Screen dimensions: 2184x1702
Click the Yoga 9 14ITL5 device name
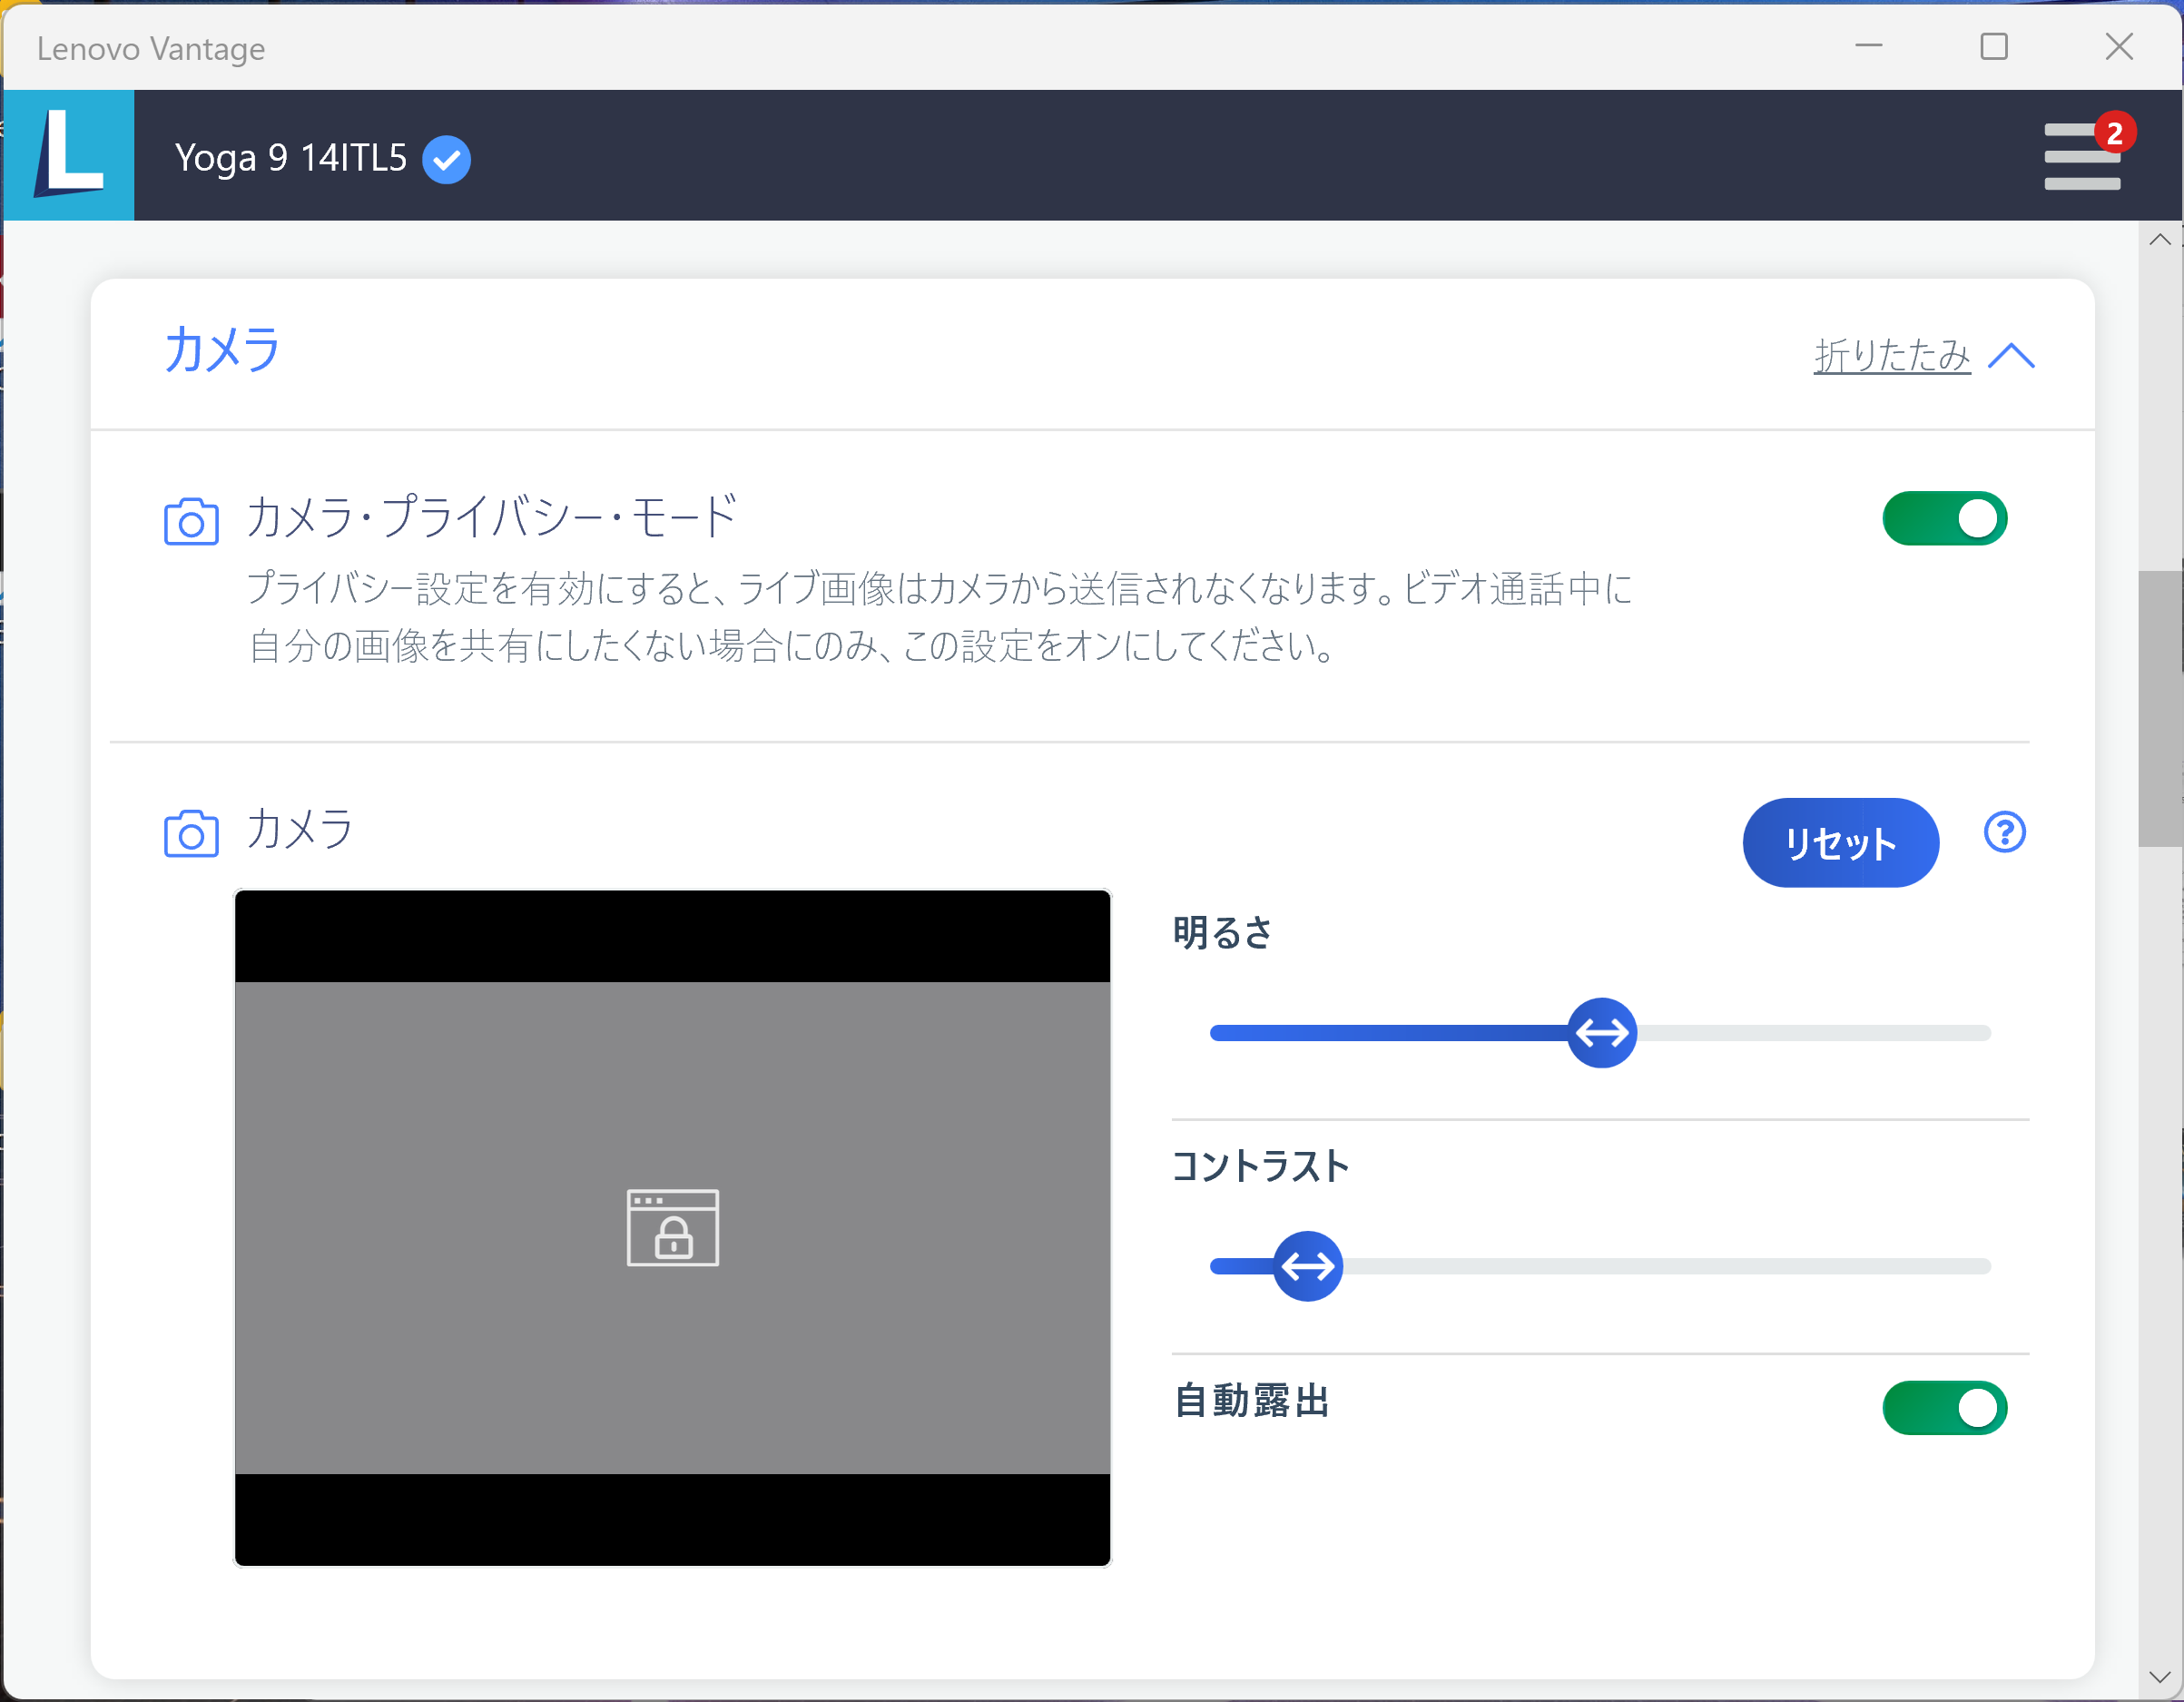tap(290, 158)
